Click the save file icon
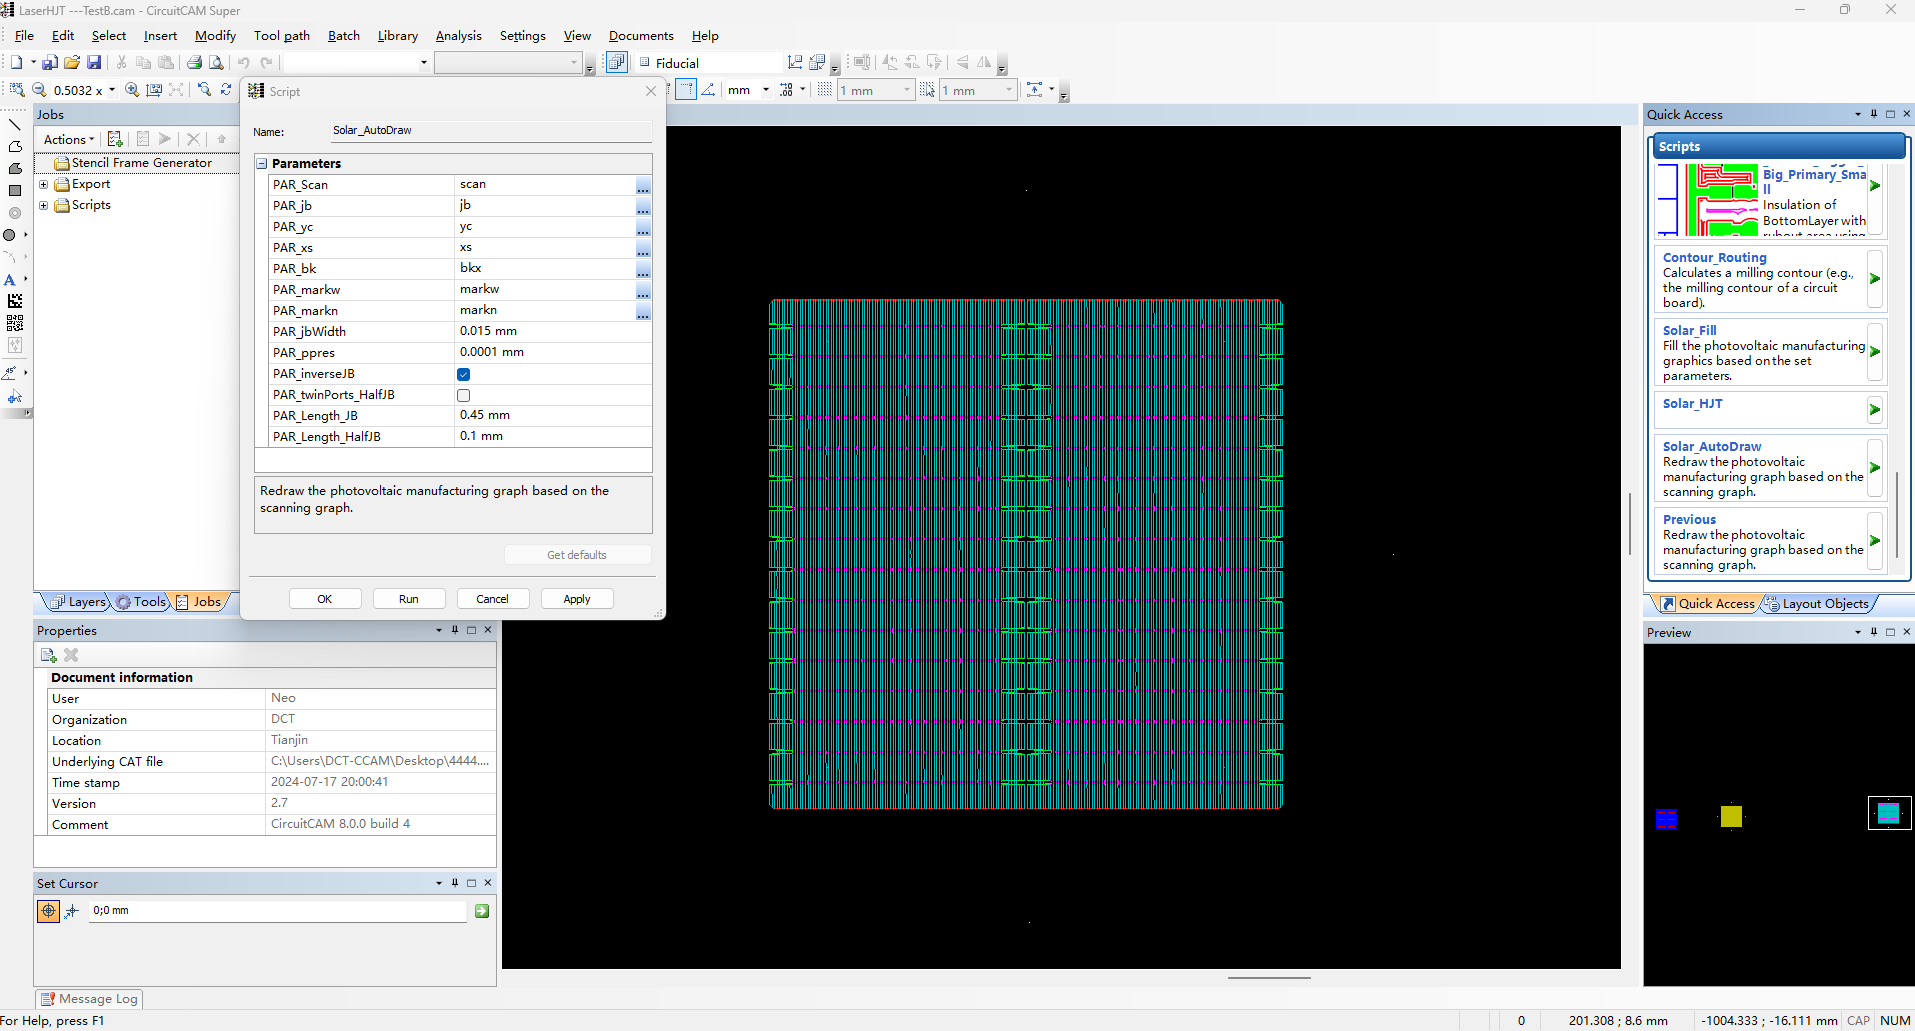Image resolution: width=1915 pixels, height=1031 pixels. pos(94,62)
